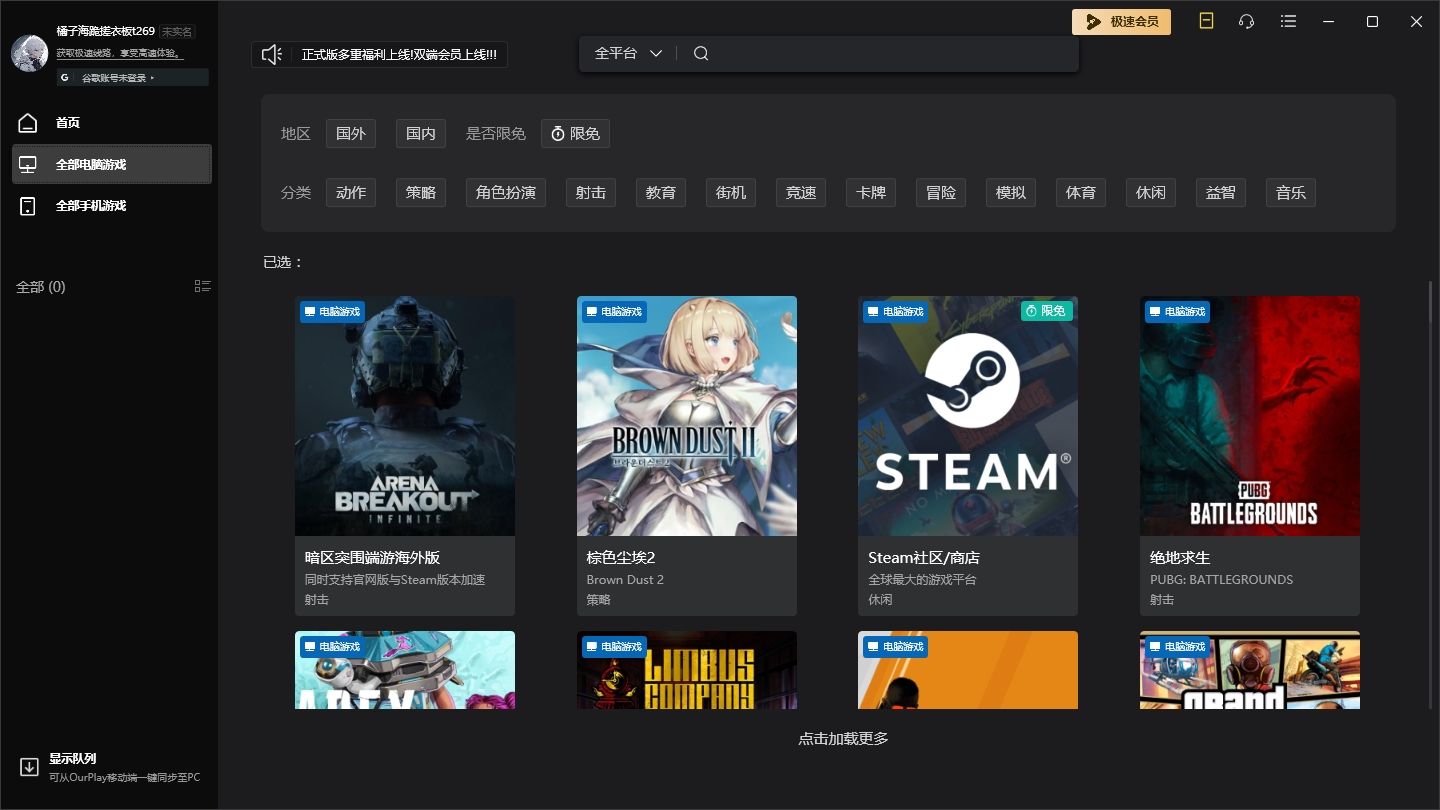Viewport: 1440px width, 810px height.
Task: Select the 卡牌 category filter
Action: click(x=871, y=193)
